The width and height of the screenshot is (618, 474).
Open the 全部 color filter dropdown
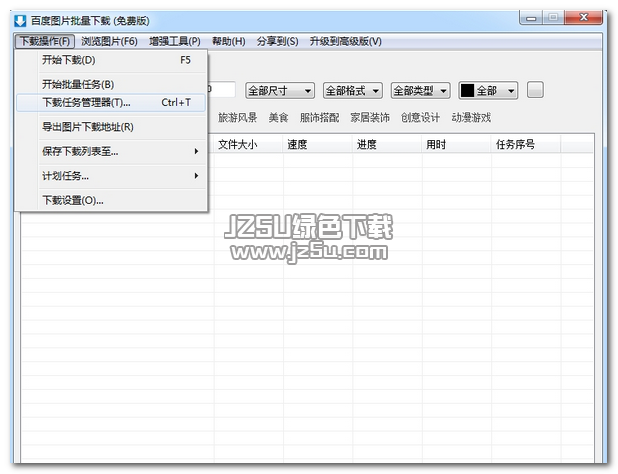488,91
